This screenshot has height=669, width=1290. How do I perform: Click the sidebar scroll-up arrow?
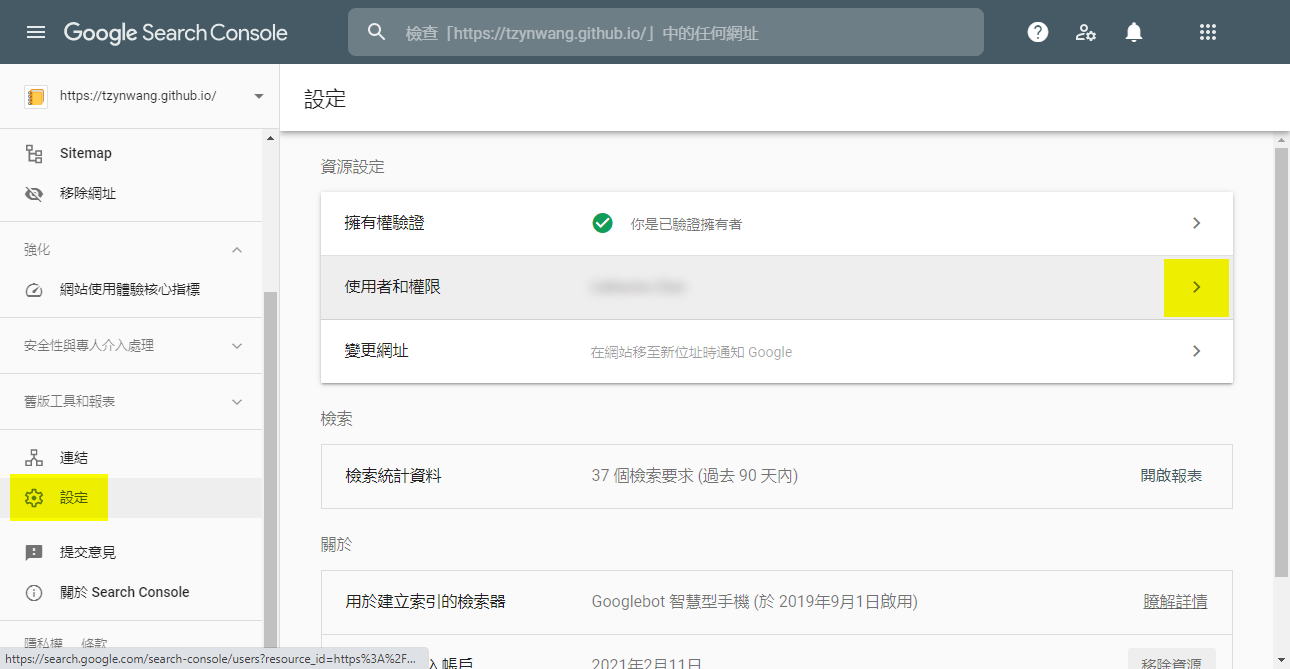pyautogui.click(x=270, y=138)
